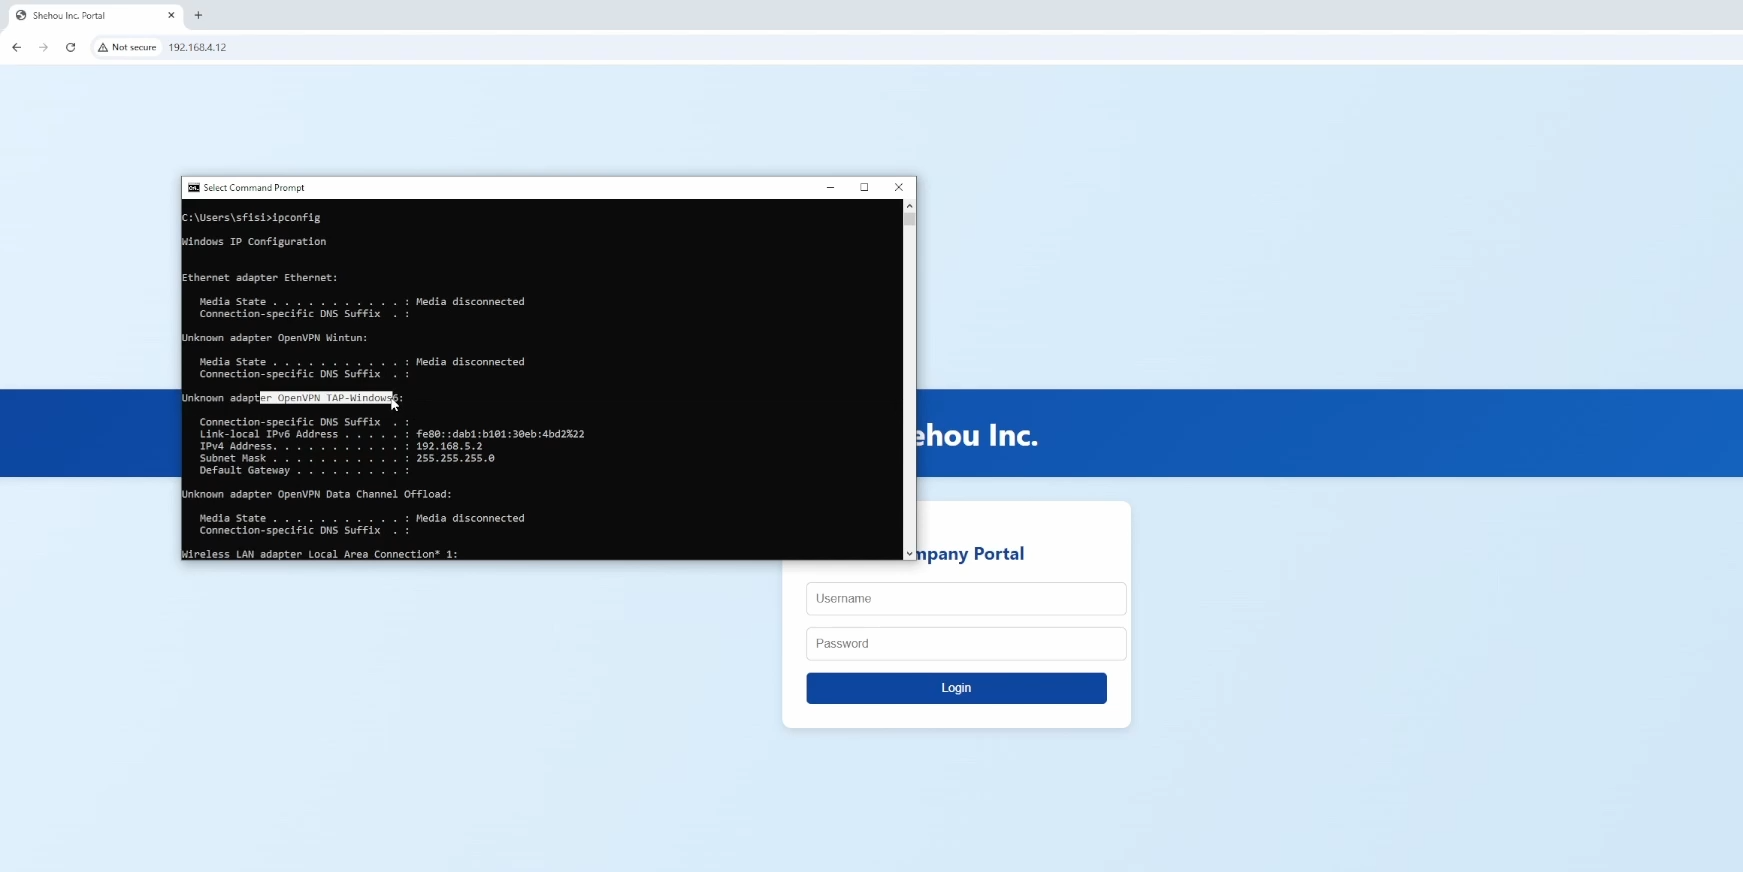Click the Command Prompt scrollbar down arrow
The image size is (1743, 872).
click(909, 553)
